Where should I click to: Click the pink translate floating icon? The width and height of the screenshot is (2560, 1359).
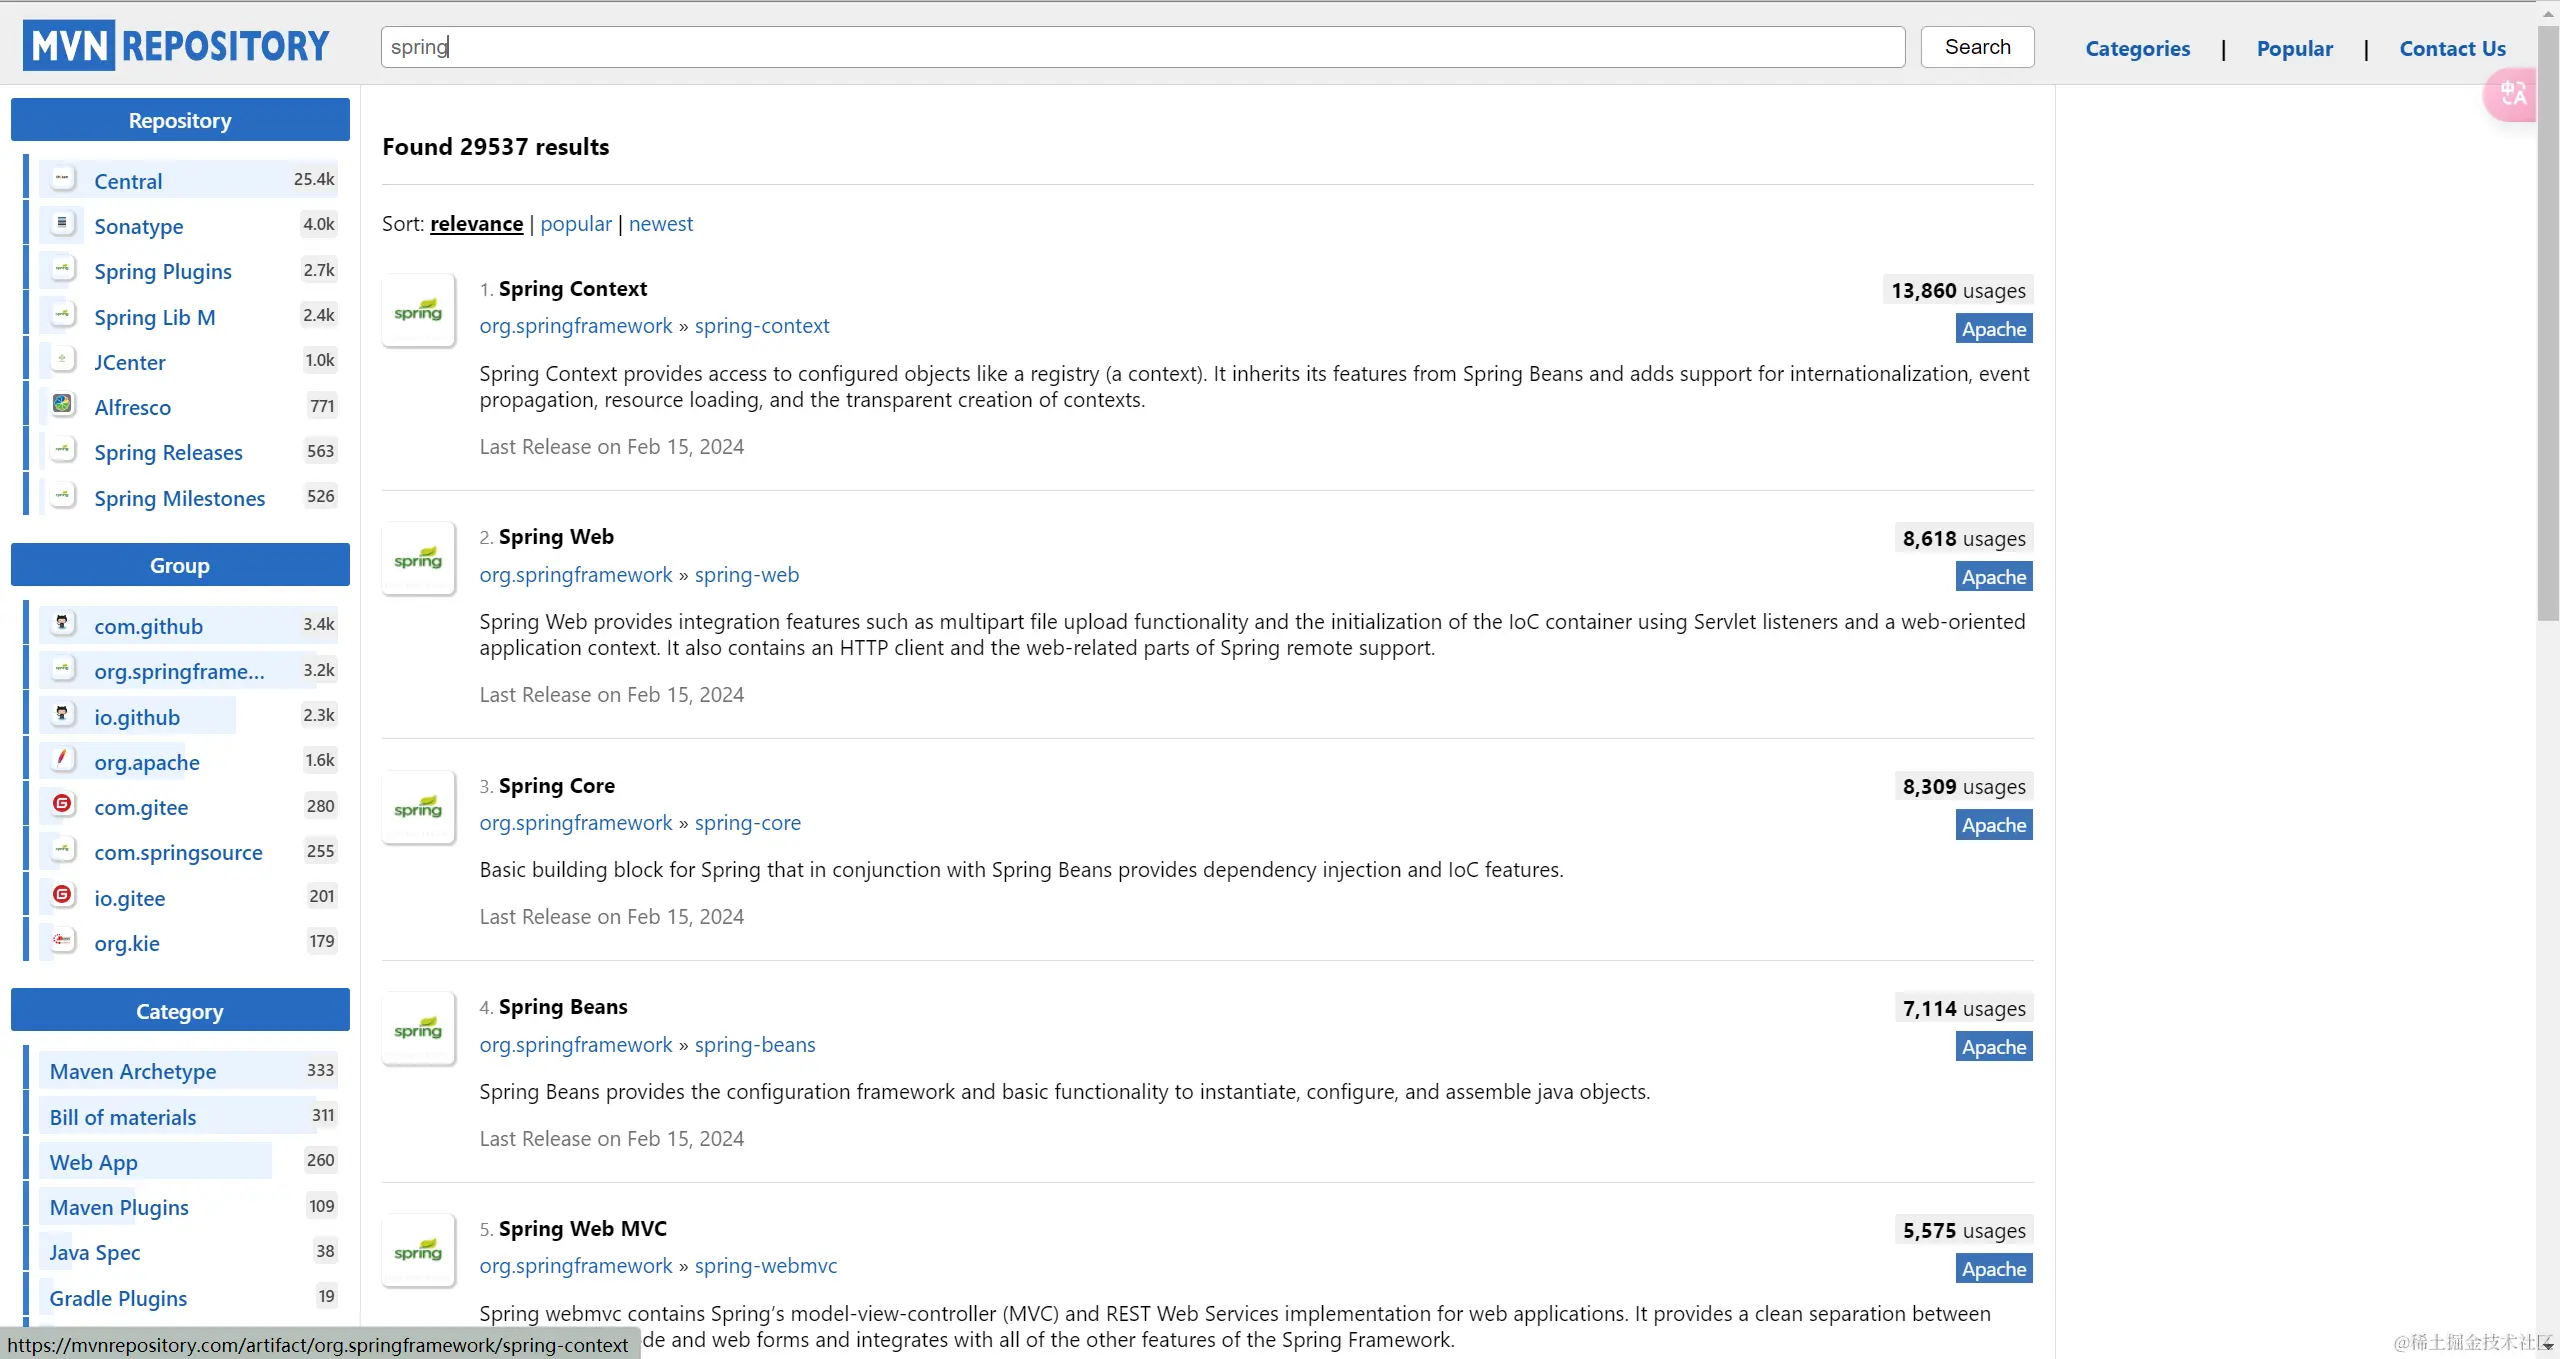point(2511,95)
